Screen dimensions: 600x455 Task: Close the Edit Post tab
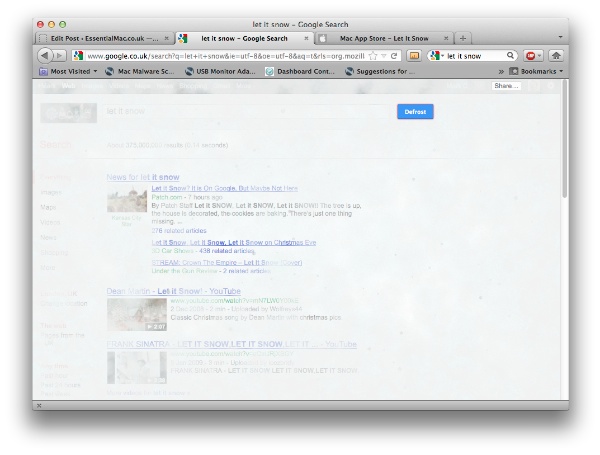pos(166,38)
